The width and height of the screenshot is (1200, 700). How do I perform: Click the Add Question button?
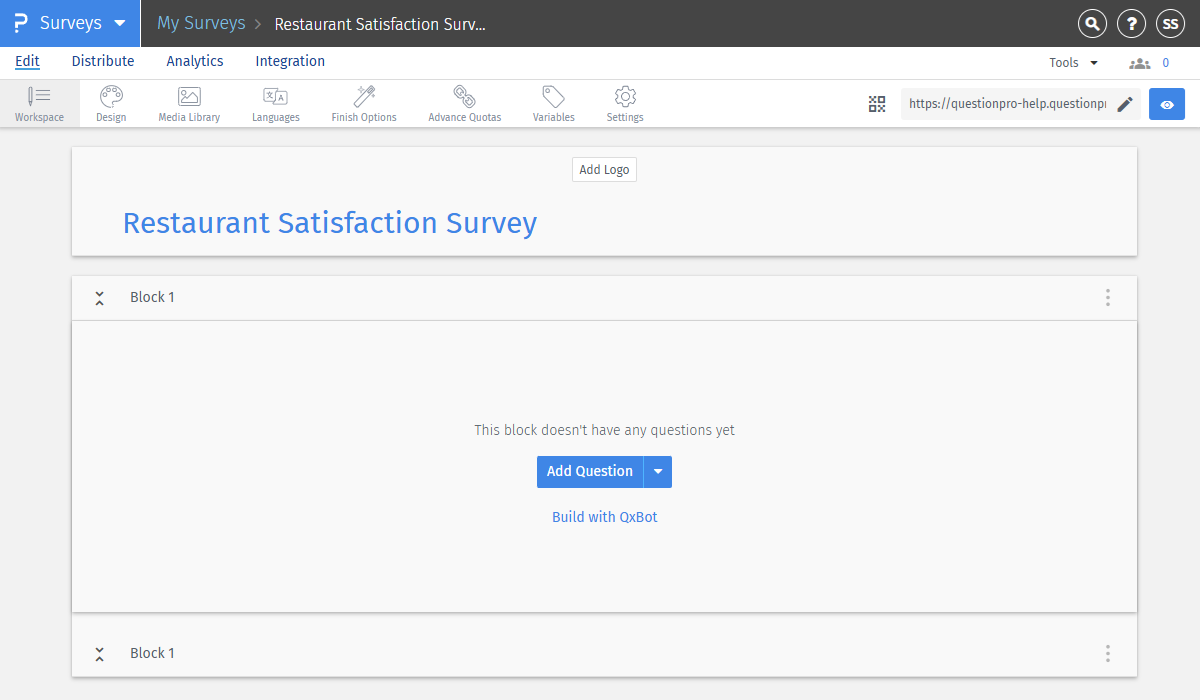pyautogui.click(x=590, y=471)
